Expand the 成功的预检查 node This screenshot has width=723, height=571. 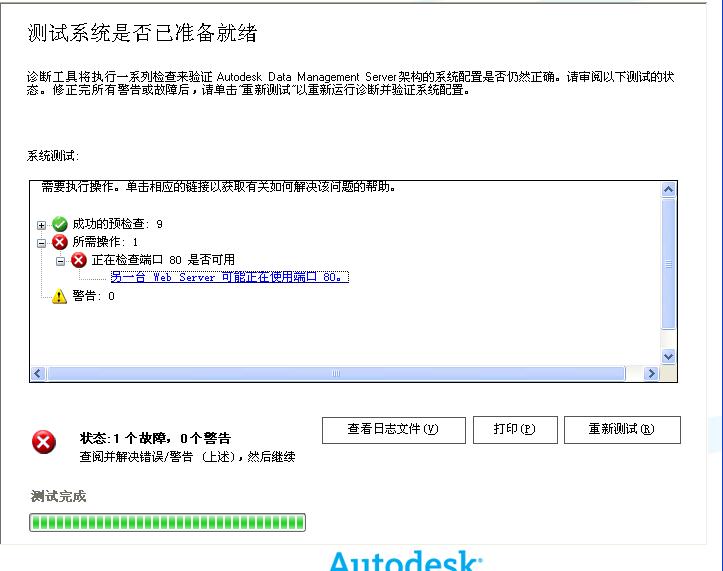coord(41,225)
